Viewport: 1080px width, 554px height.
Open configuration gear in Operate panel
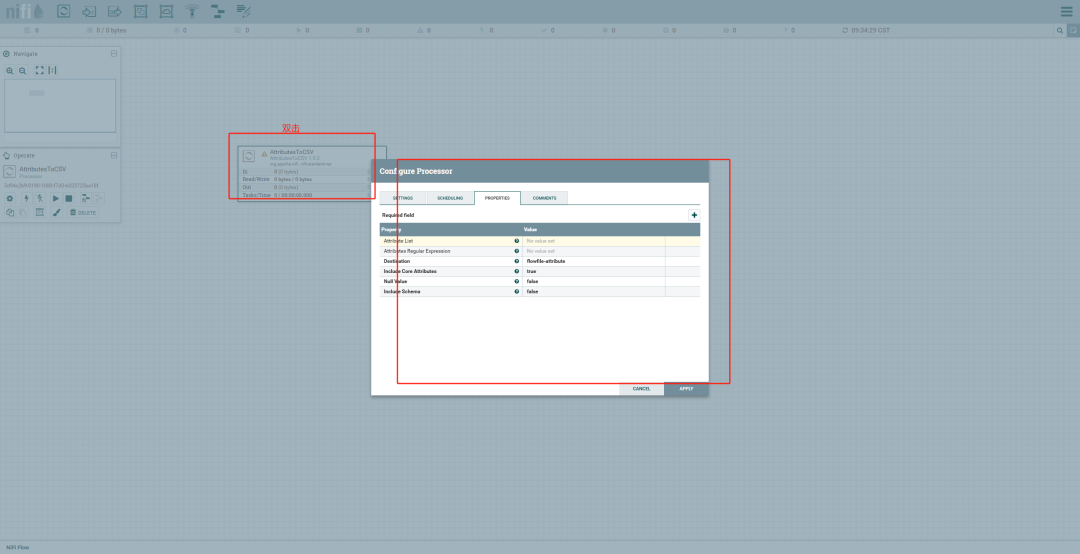click(10, 198)
